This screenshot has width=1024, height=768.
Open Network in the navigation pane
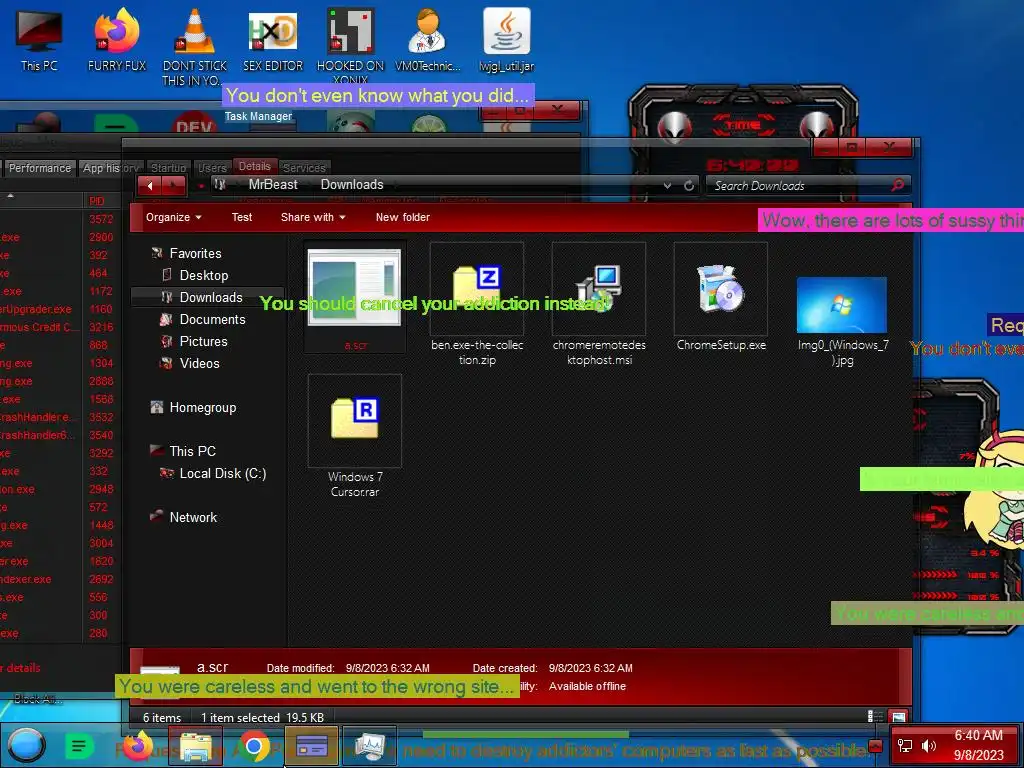tap(193, 517)
